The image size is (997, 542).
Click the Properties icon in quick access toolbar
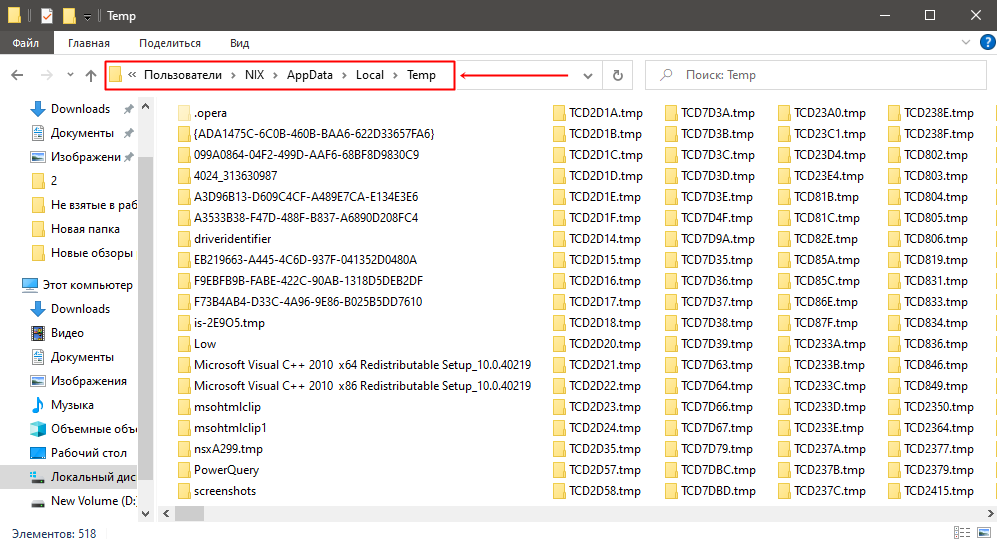click(x=47, y=16)
